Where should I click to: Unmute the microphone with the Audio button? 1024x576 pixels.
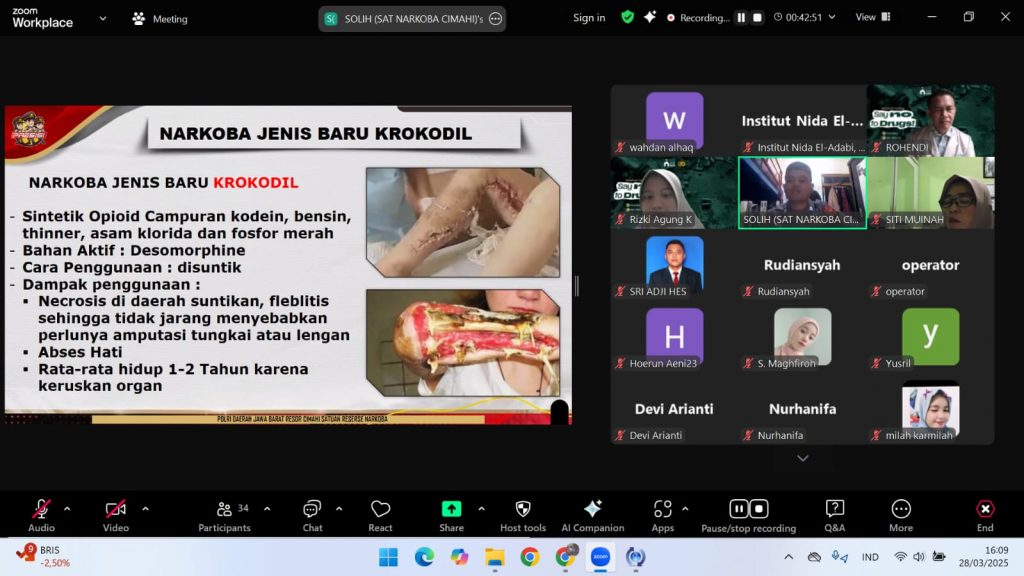tap(41, 510)
